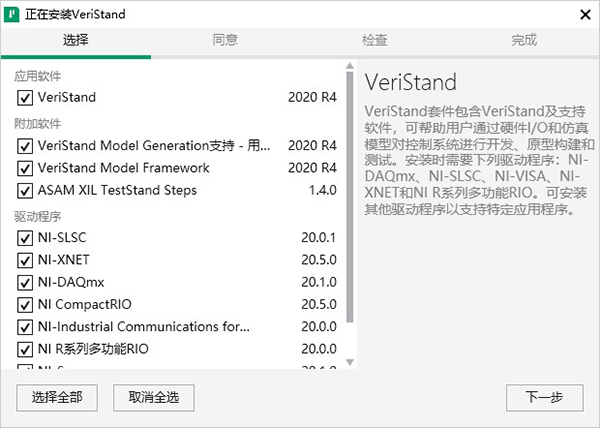Toggle NI R系列多功能RIO checkbox
This screenshot has width=600, height=428.
tap(25, 349)
